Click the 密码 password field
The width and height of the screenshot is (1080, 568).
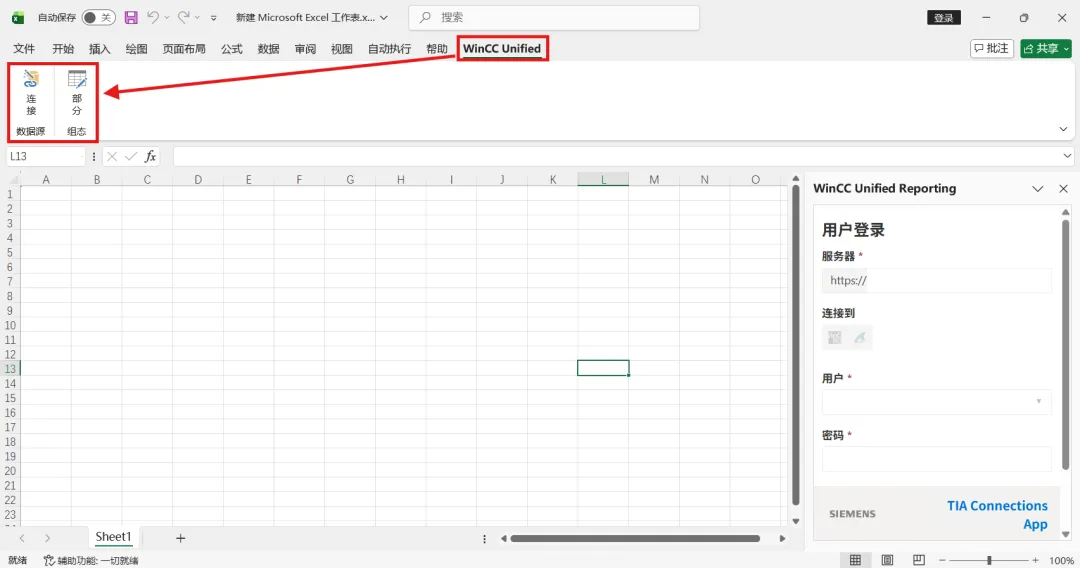click(937, 459)
